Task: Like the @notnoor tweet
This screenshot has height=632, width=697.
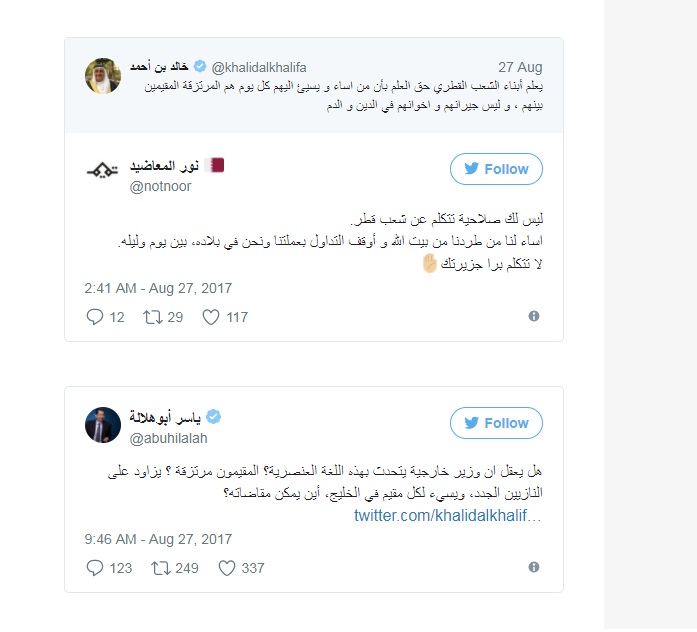Action: 211,317
